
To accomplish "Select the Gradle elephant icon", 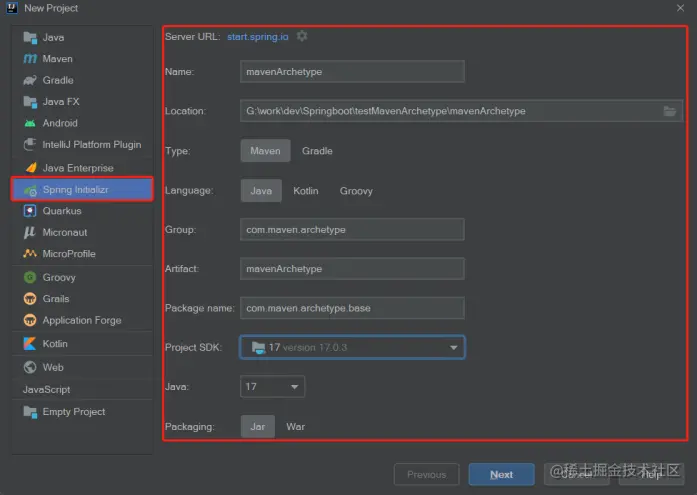I will (x=30, y=80).
